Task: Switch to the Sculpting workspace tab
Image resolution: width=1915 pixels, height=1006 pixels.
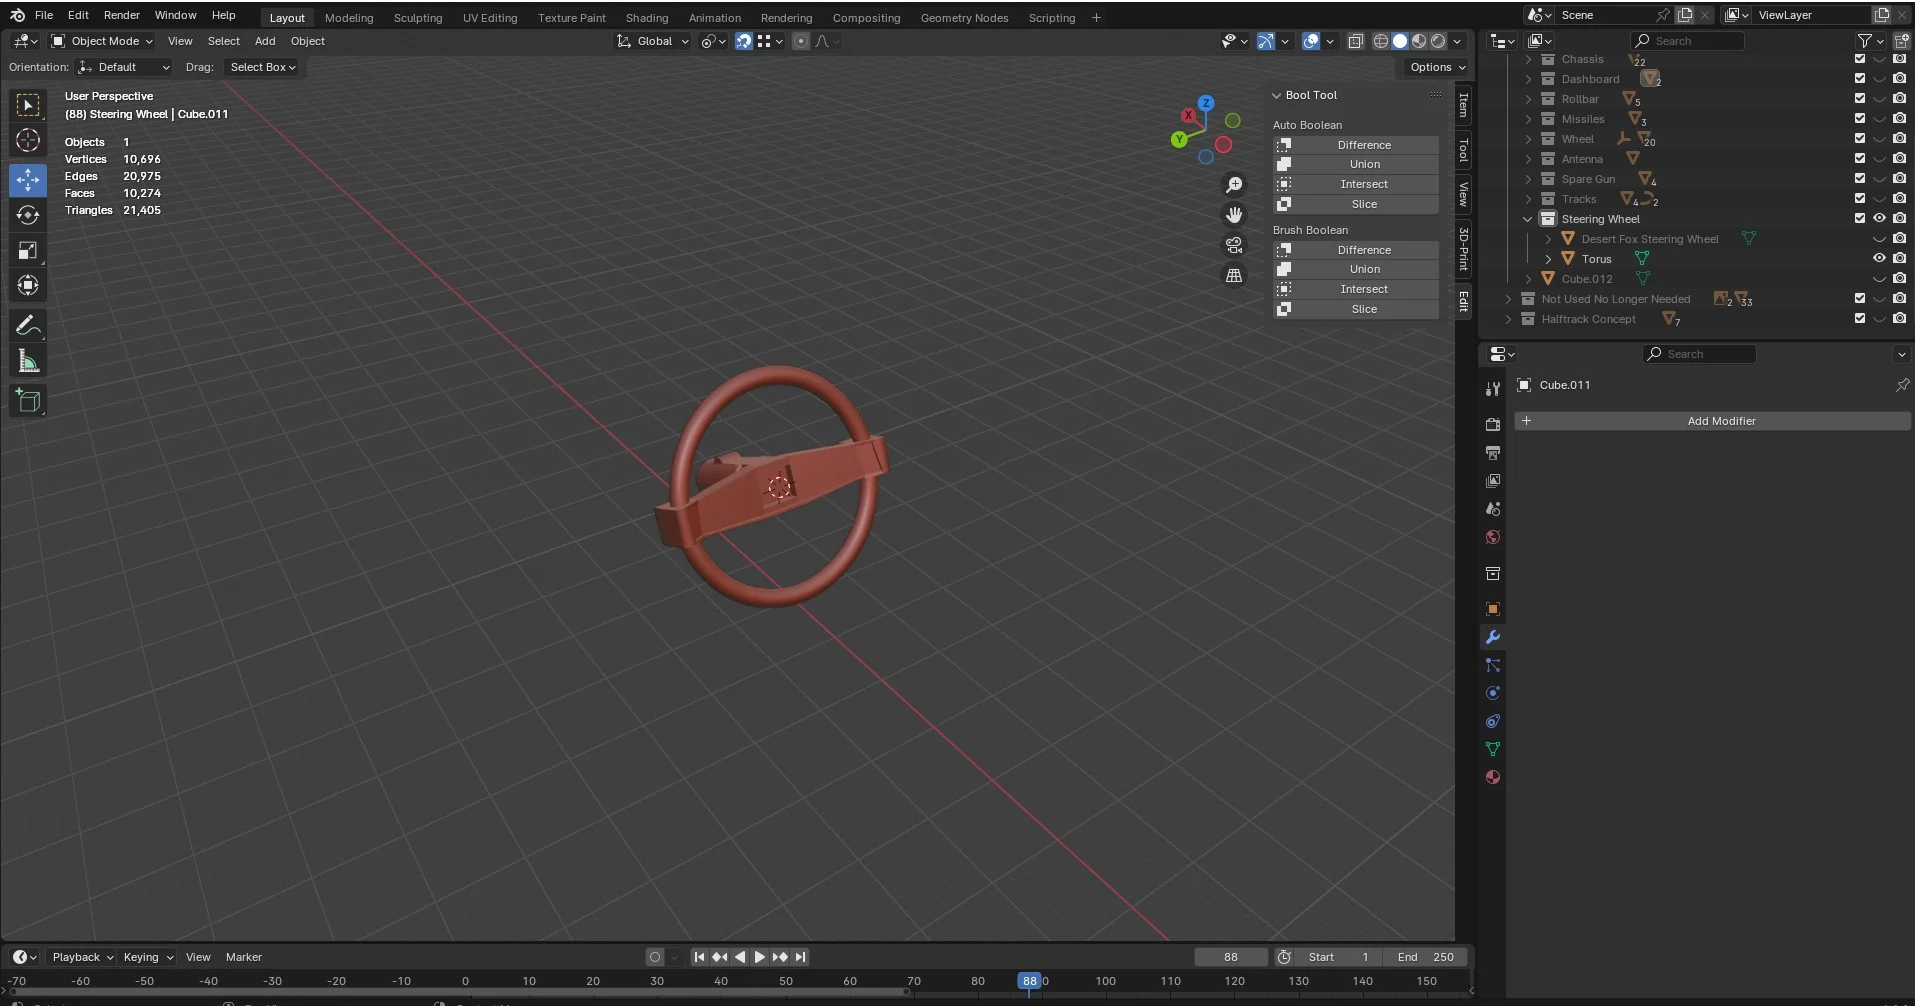Action: click(x=417, y=18)
